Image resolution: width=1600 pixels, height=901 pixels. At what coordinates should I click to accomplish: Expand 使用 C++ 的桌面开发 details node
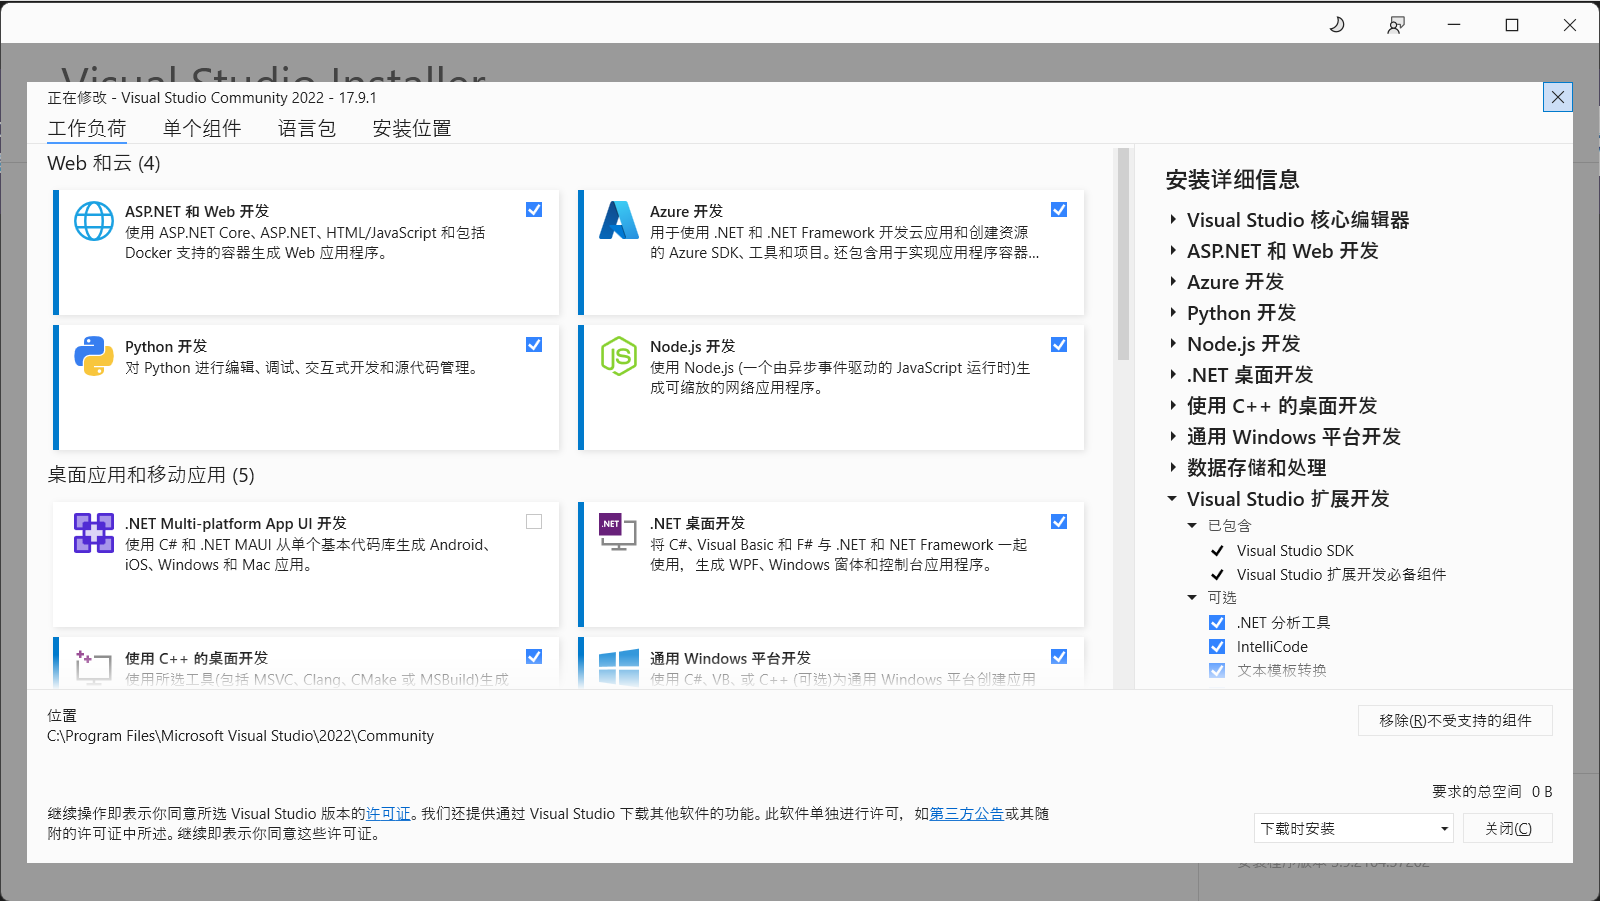pyautogui.click(x=1173, y=406)
